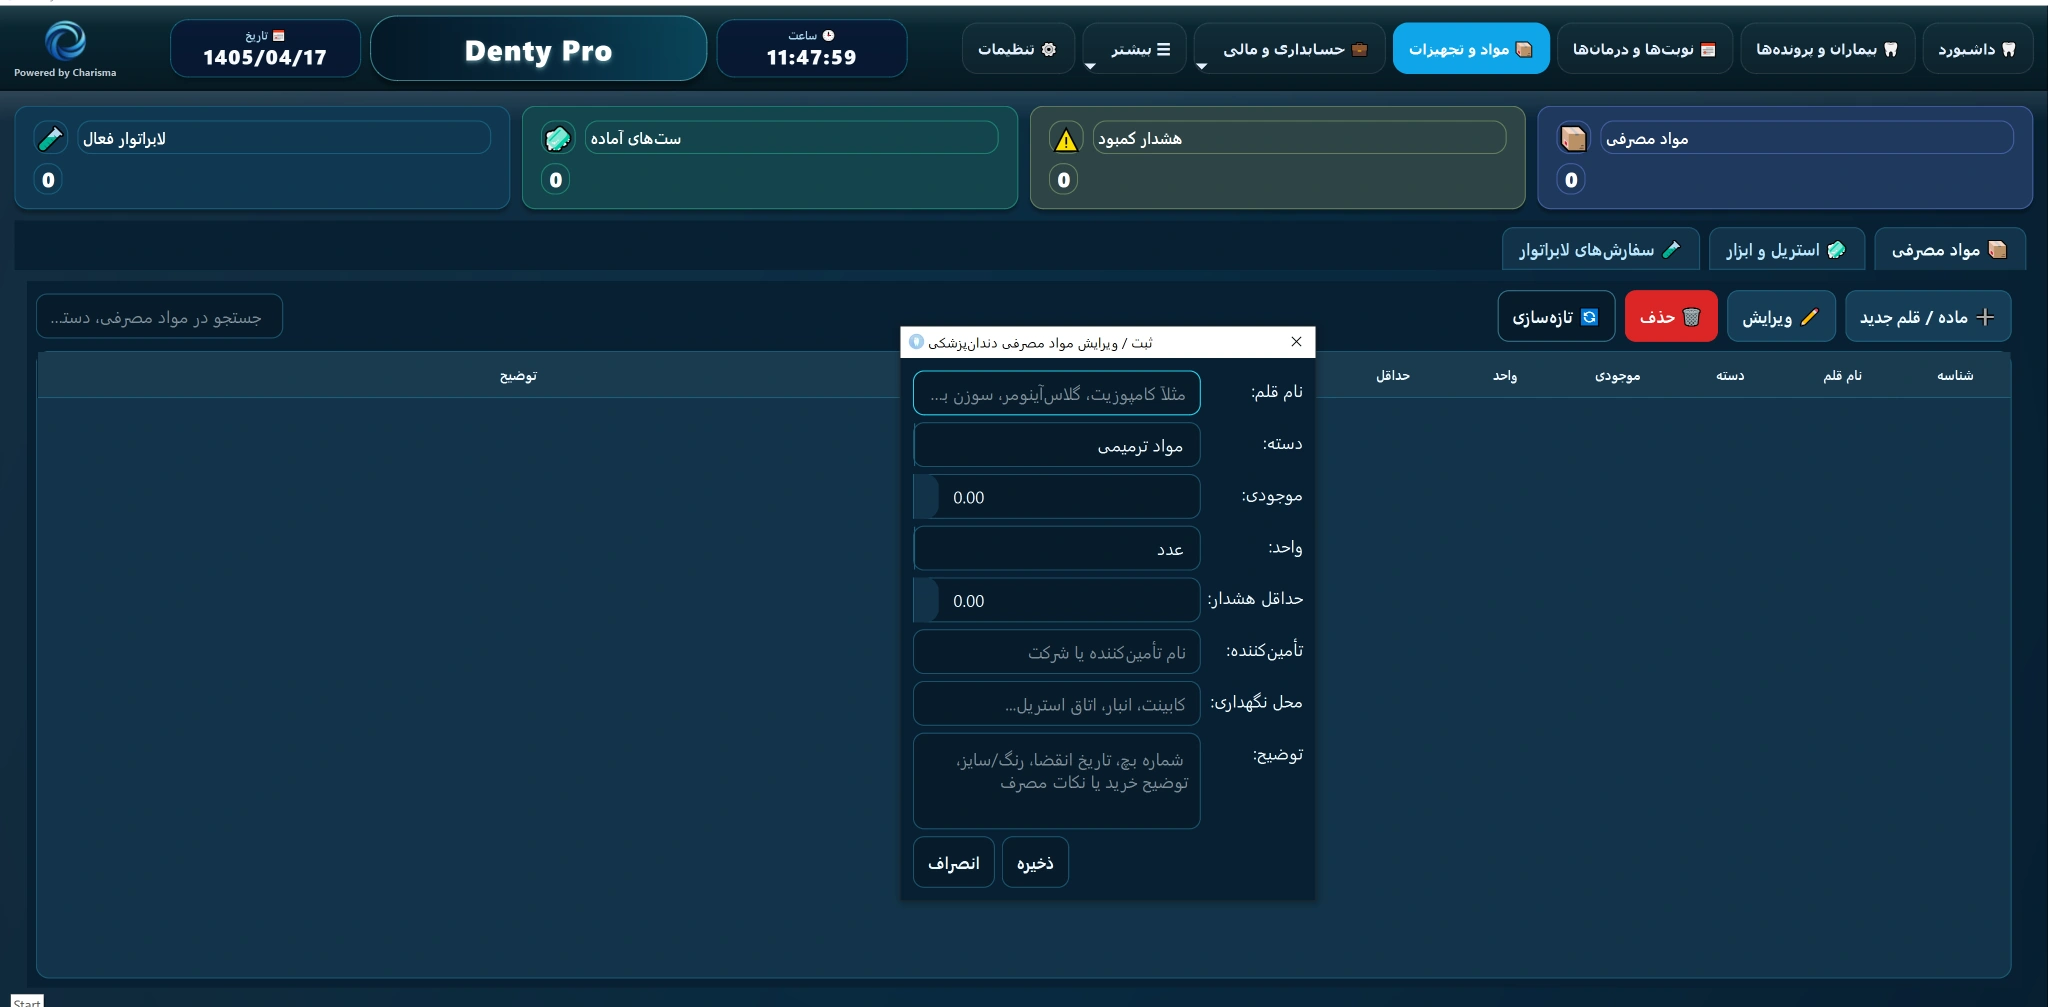Close the ثبت / ویرایش مواد مصرفی dialog
The width and height of the screenshot is (2048, 1007).
point(1296,342)
